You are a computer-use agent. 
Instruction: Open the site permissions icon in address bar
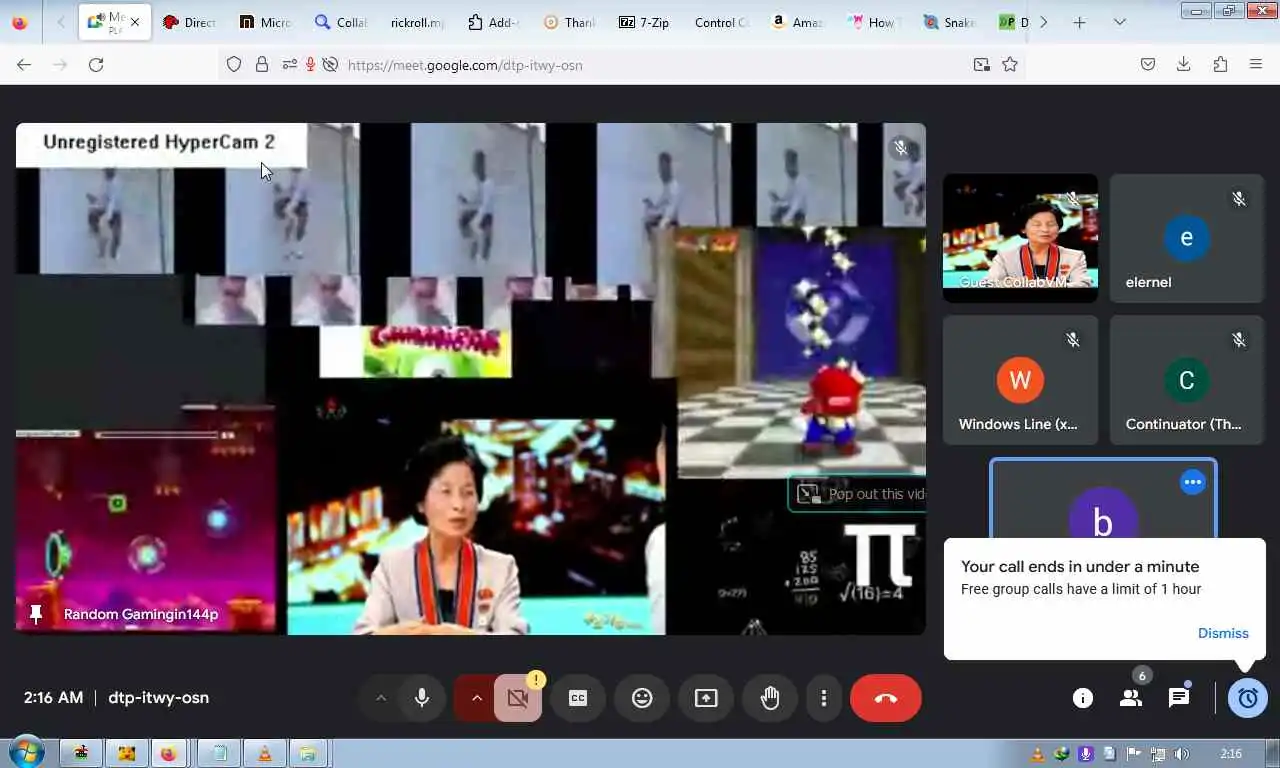click(x=289, y=64)
